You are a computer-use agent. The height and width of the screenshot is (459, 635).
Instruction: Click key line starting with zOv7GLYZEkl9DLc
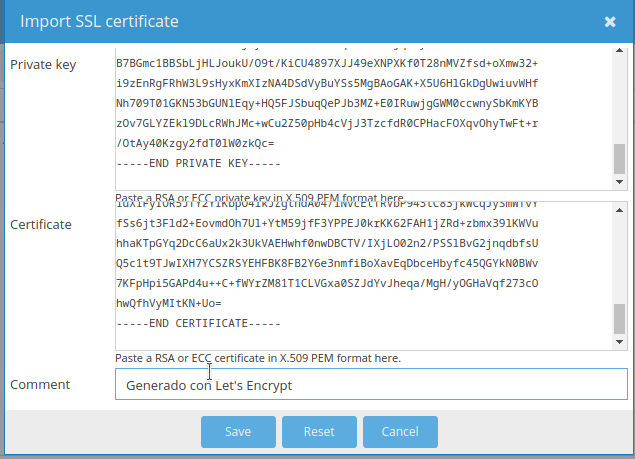coord(327,124)
